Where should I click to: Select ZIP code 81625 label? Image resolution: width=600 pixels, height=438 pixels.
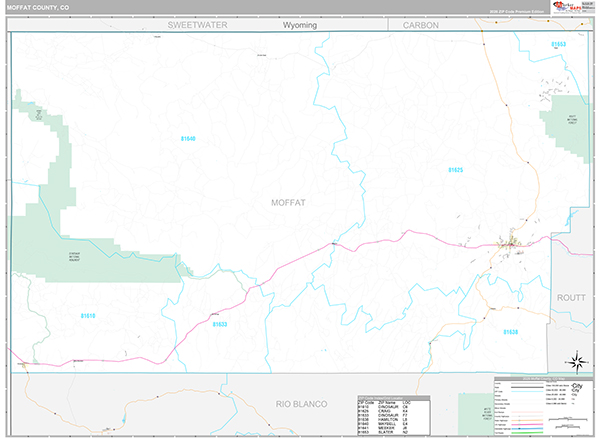tap(455, 170)
